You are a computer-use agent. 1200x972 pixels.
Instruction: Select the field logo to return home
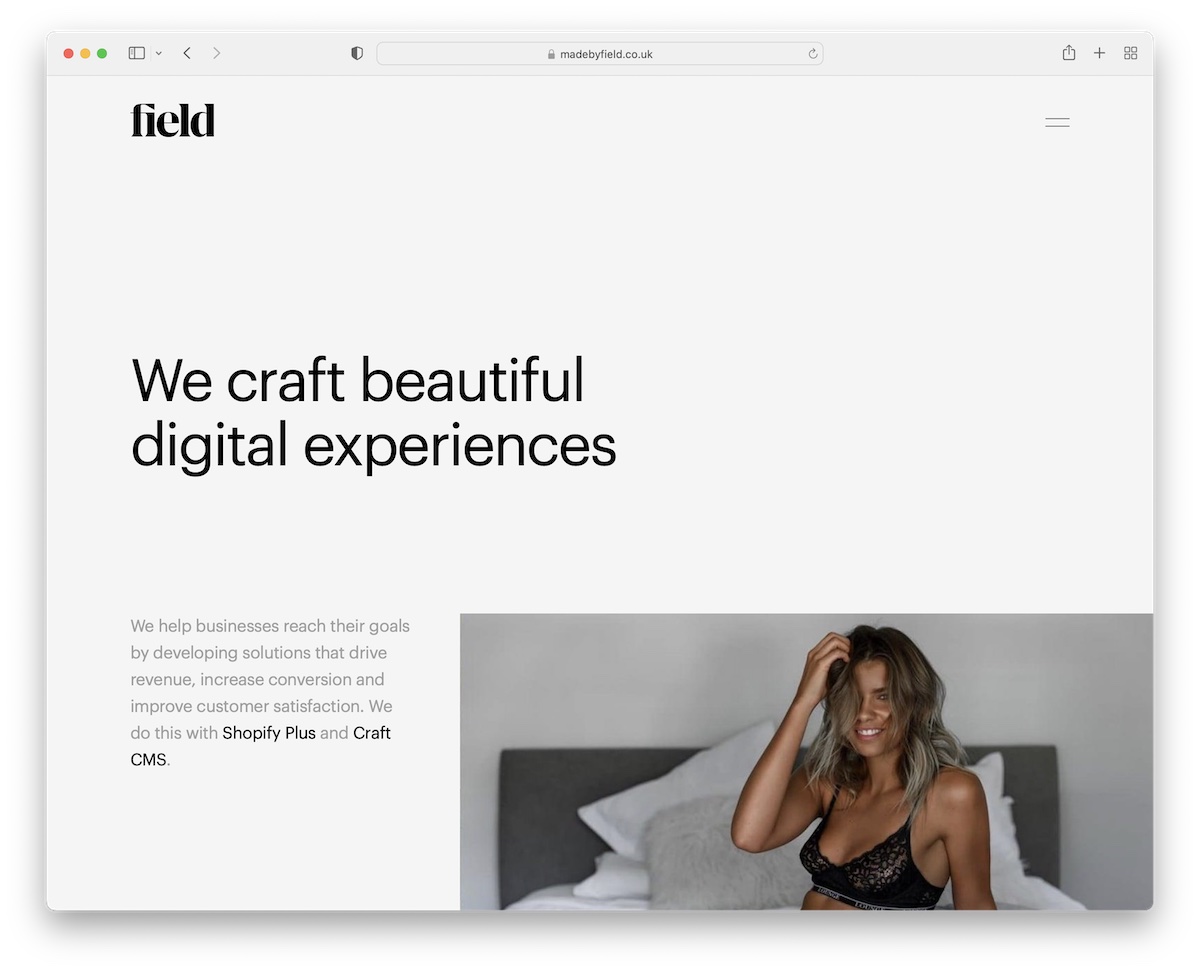tap(172, 119)
